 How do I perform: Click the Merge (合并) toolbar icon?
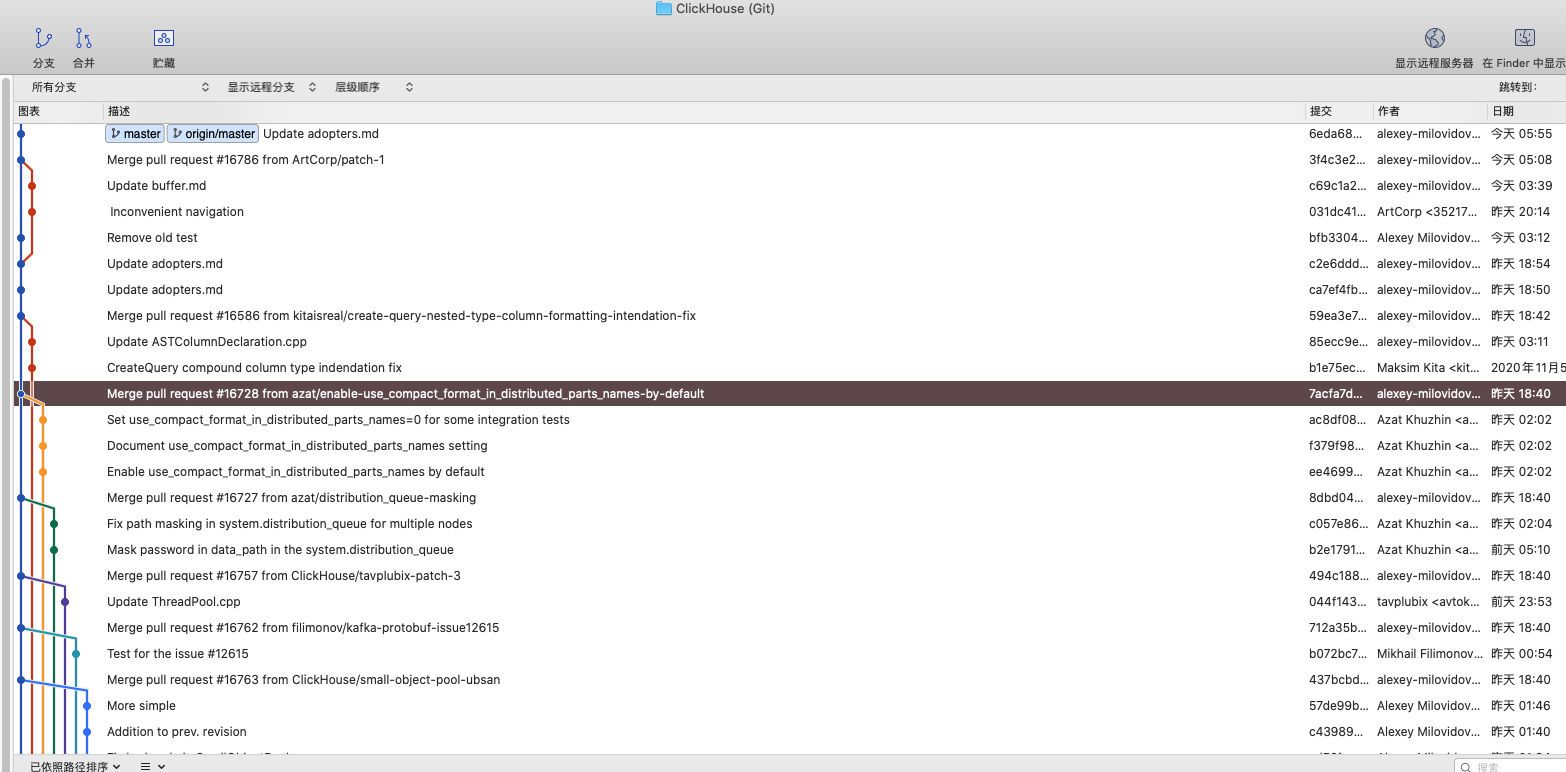[x=83, y=39]
